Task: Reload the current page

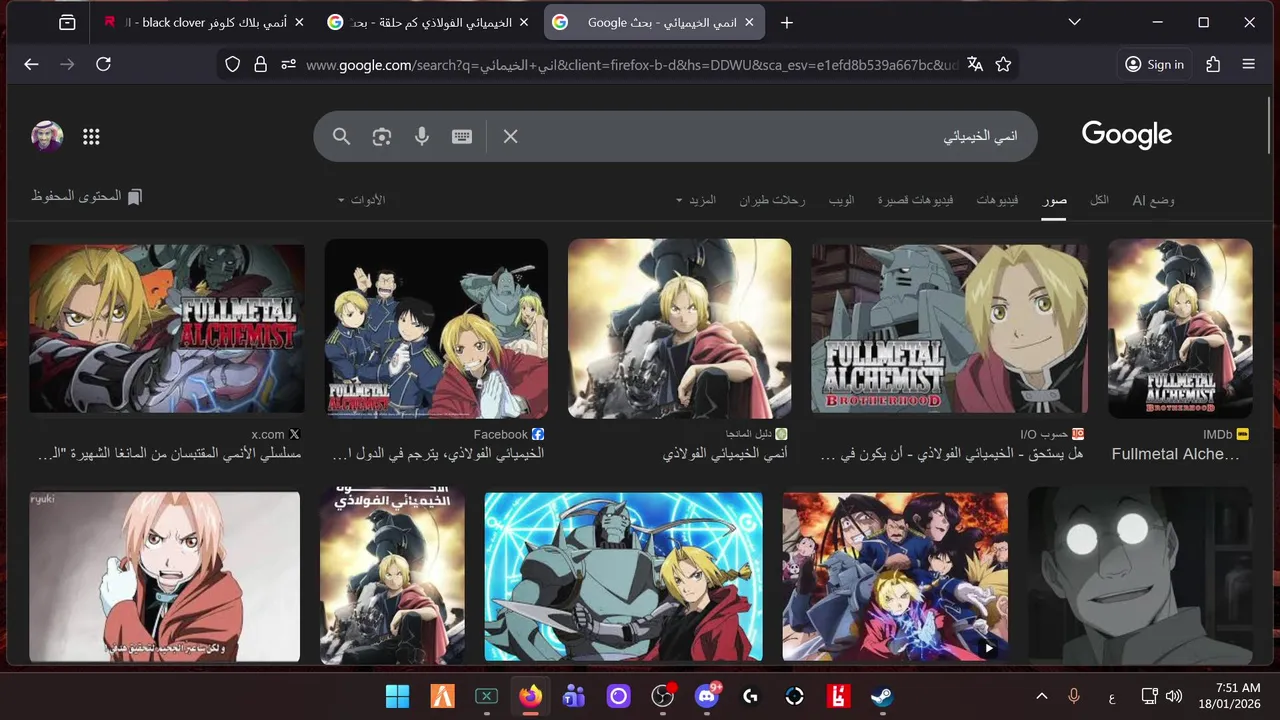Action: click(x=103, y=64)
